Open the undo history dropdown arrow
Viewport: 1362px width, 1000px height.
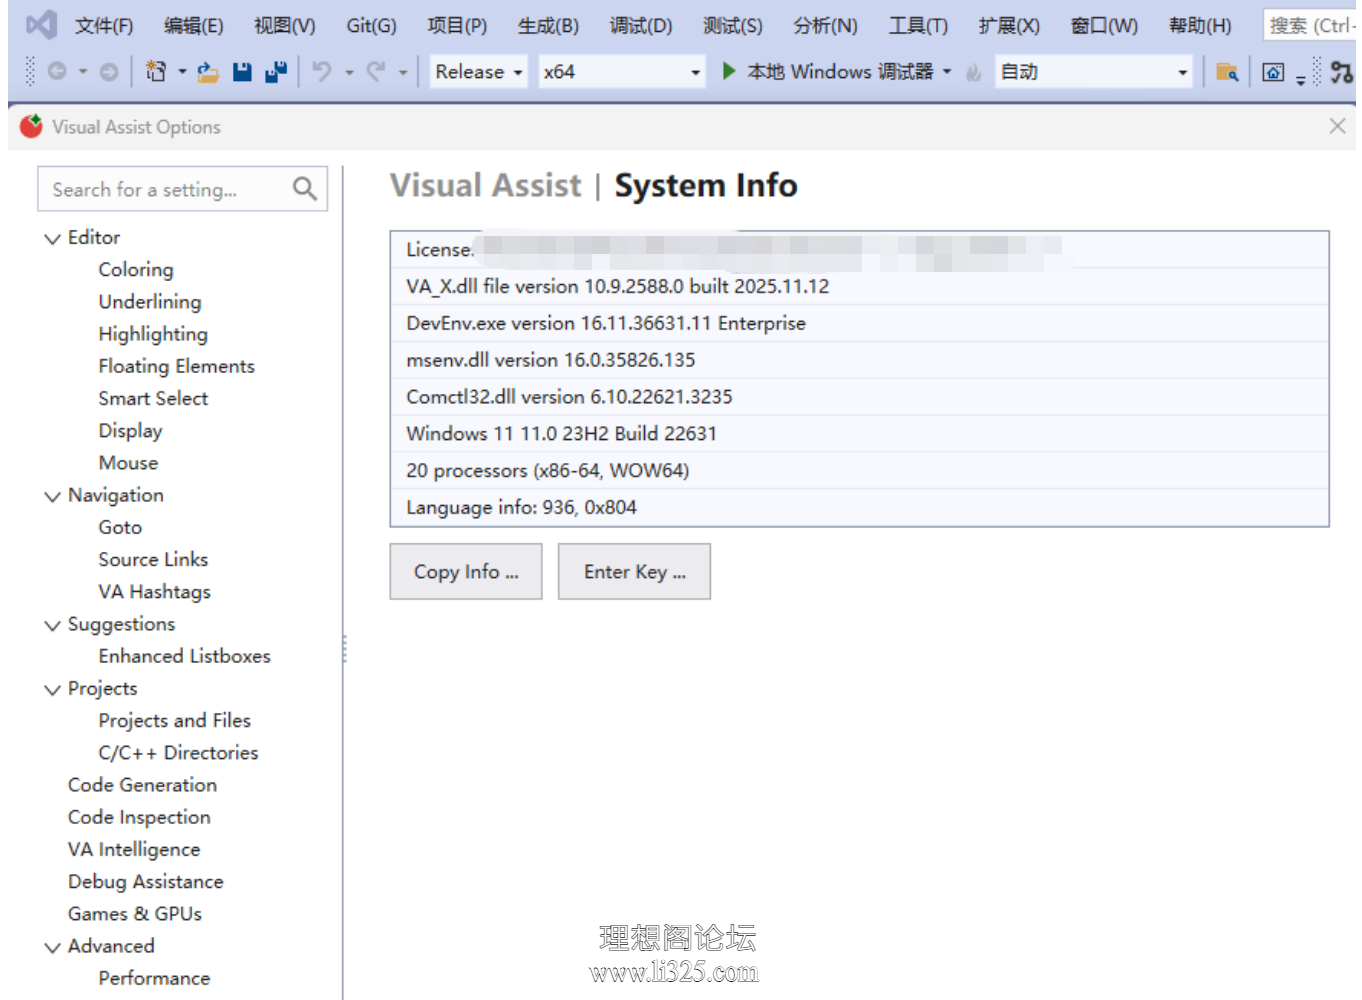[349, 72]
